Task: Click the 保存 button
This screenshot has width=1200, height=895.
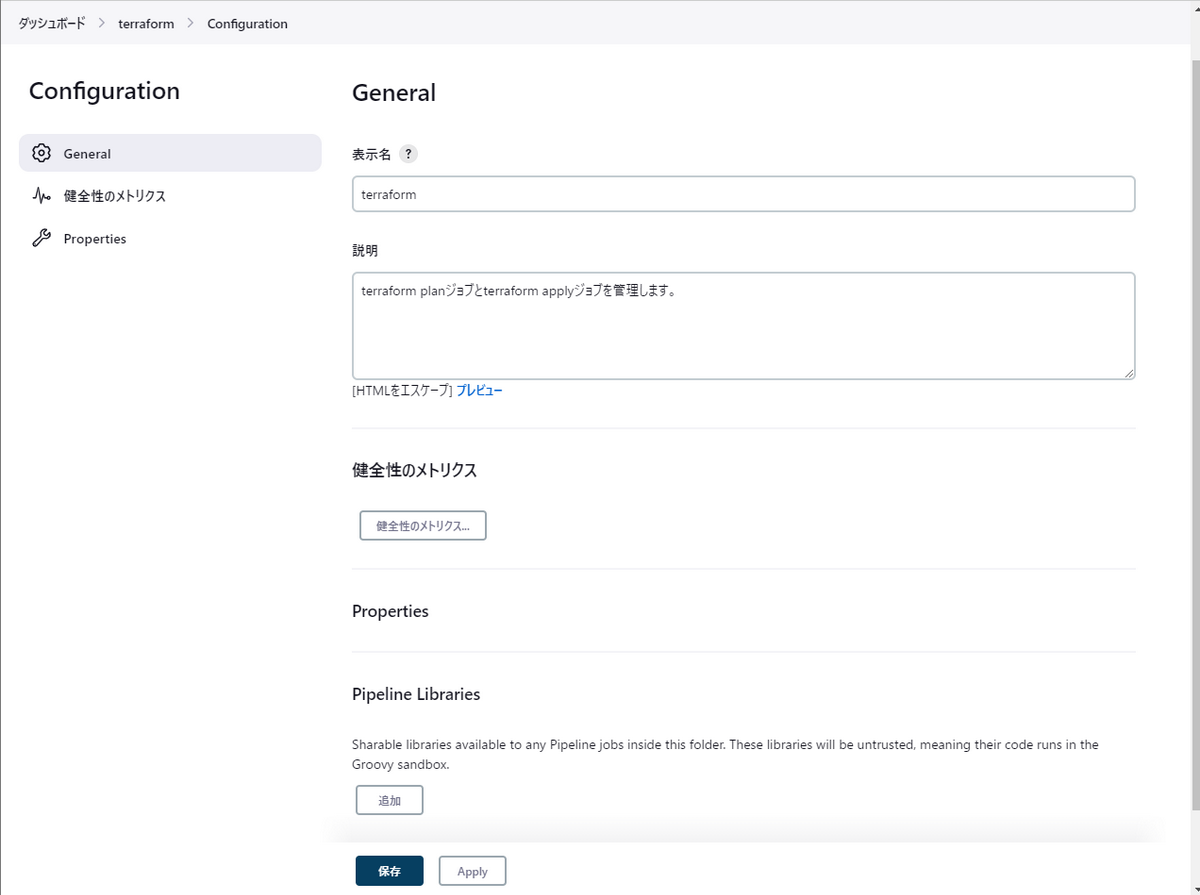Action: tap(389, 871)
